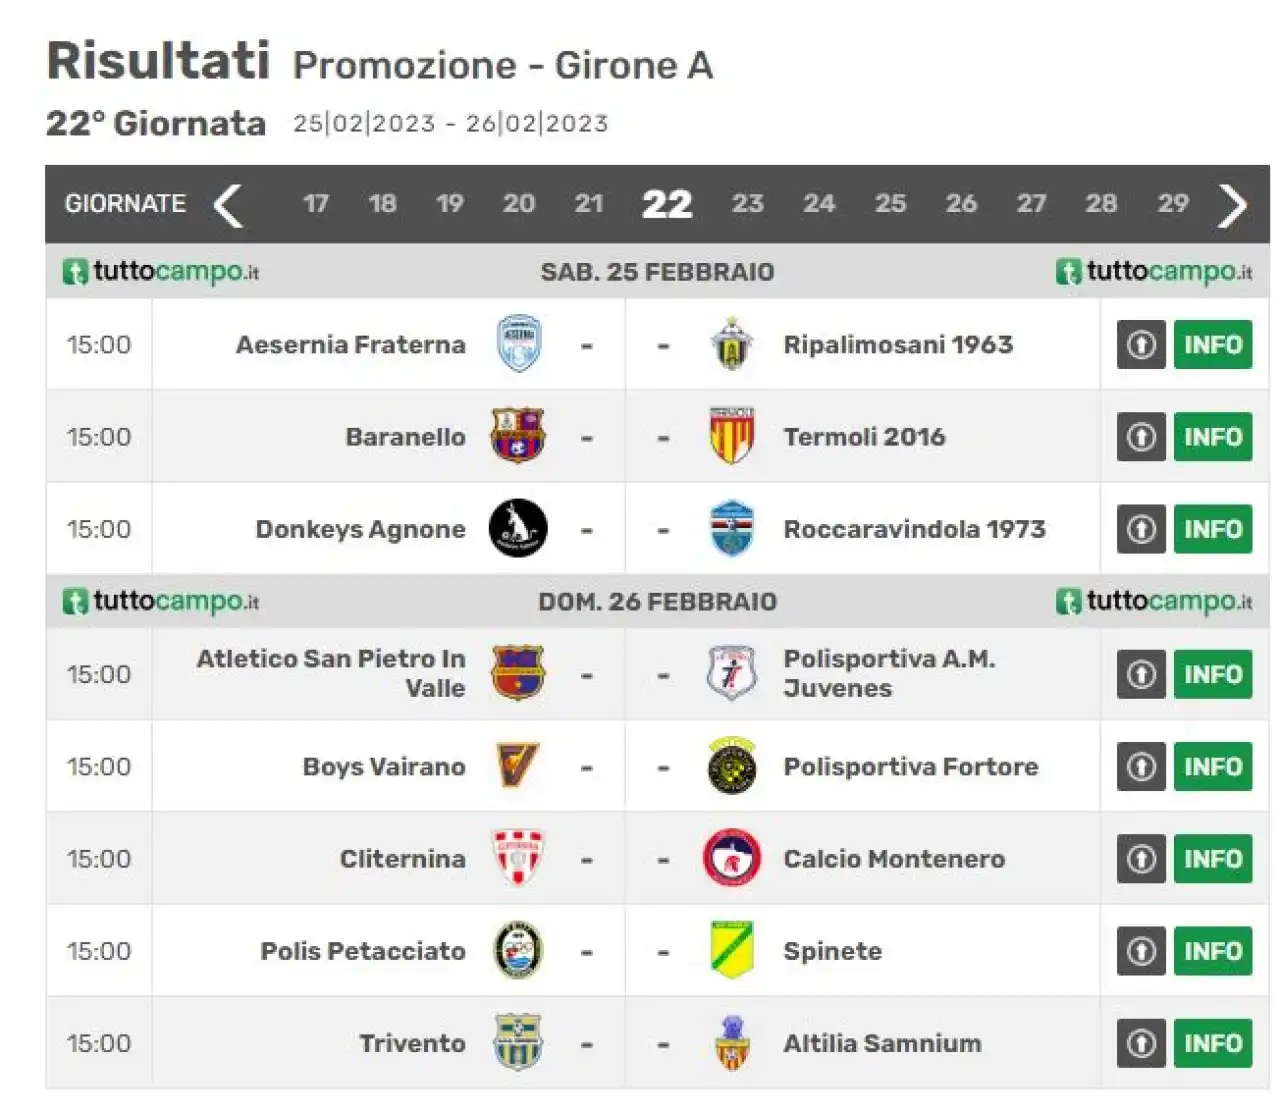Switch to giornata 21
1280x1111 pixels.
click(x=588, y=204)
